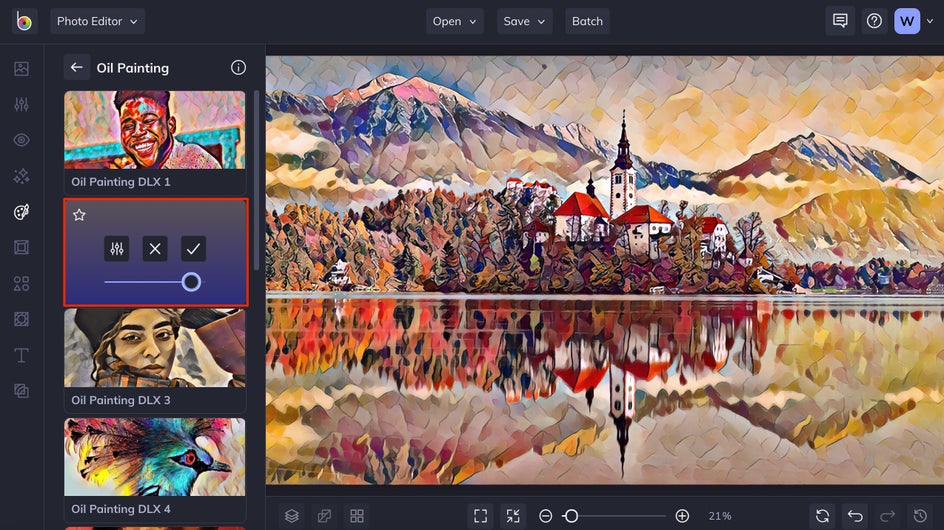Favorite the selected effect with star

coord(79,215)
